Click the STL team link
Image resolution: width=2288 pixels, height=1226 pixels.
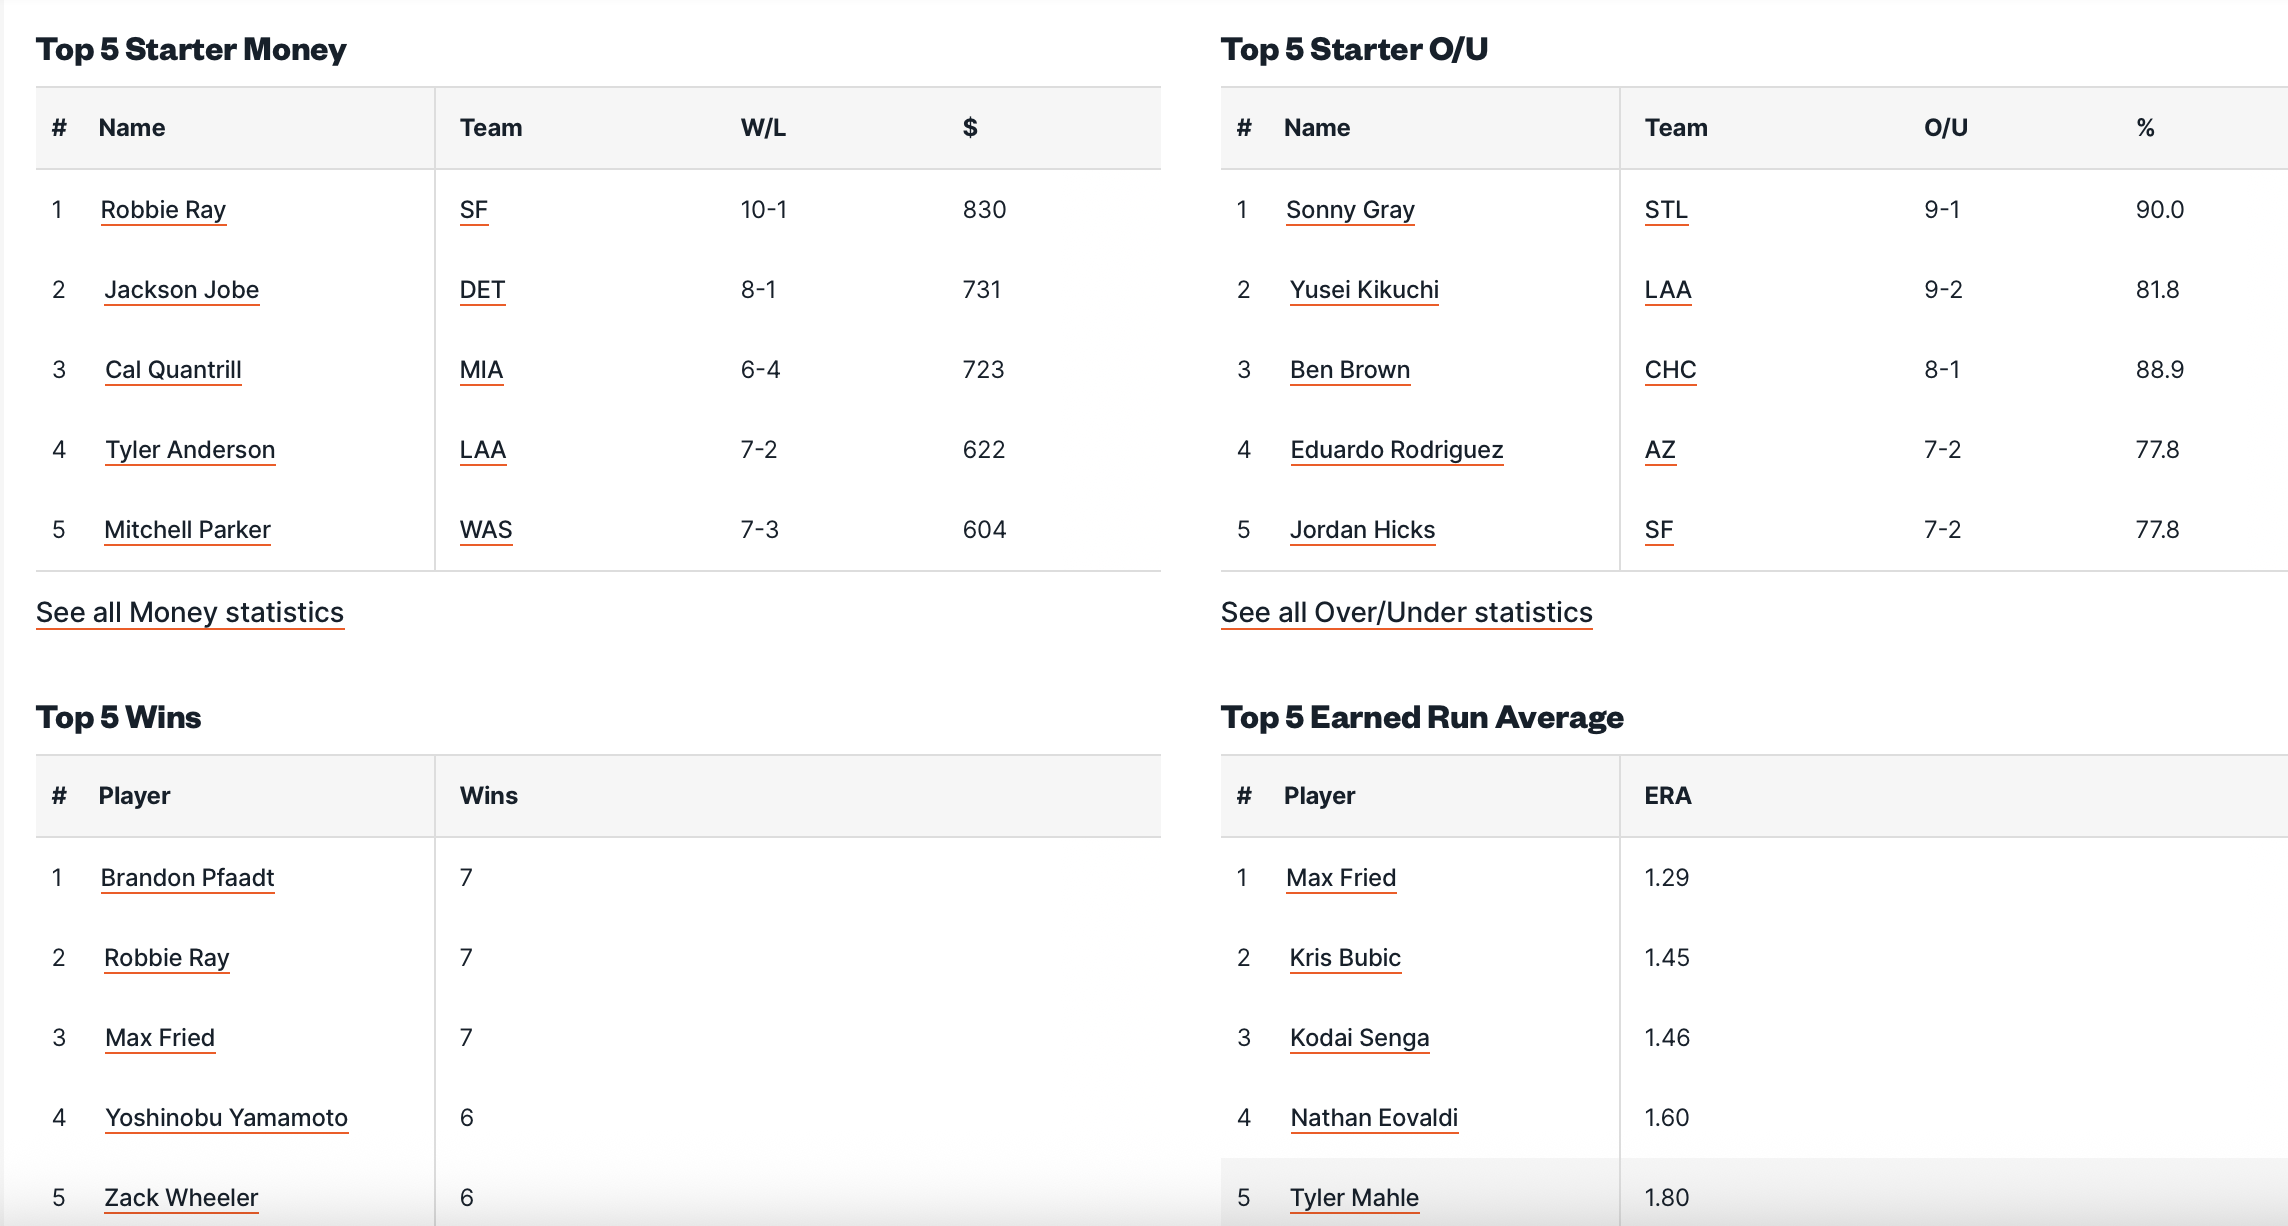pyautogui.click(x=1666, y=210)
